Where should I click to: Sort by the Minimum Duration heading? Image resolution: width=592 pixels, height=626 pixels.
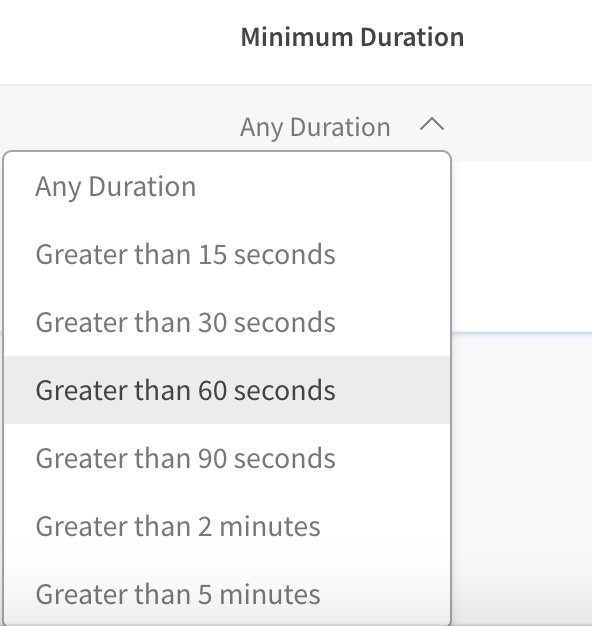(352, 37)
